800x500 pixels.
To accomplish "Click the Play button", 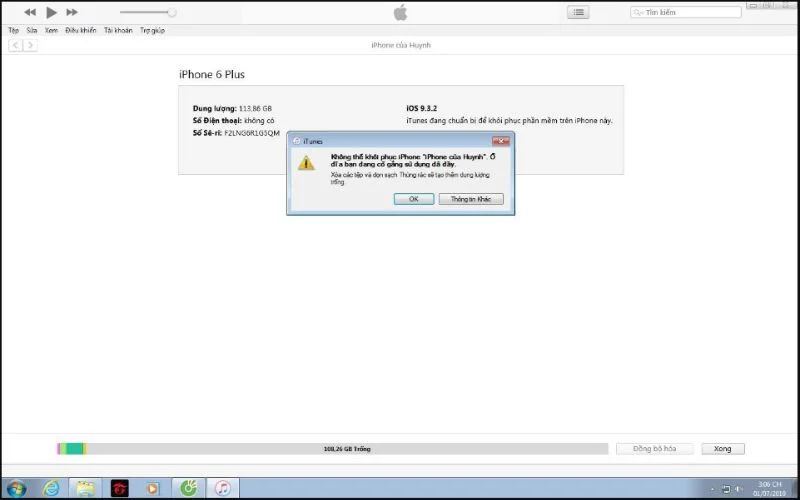I will (x=51, y=12).
